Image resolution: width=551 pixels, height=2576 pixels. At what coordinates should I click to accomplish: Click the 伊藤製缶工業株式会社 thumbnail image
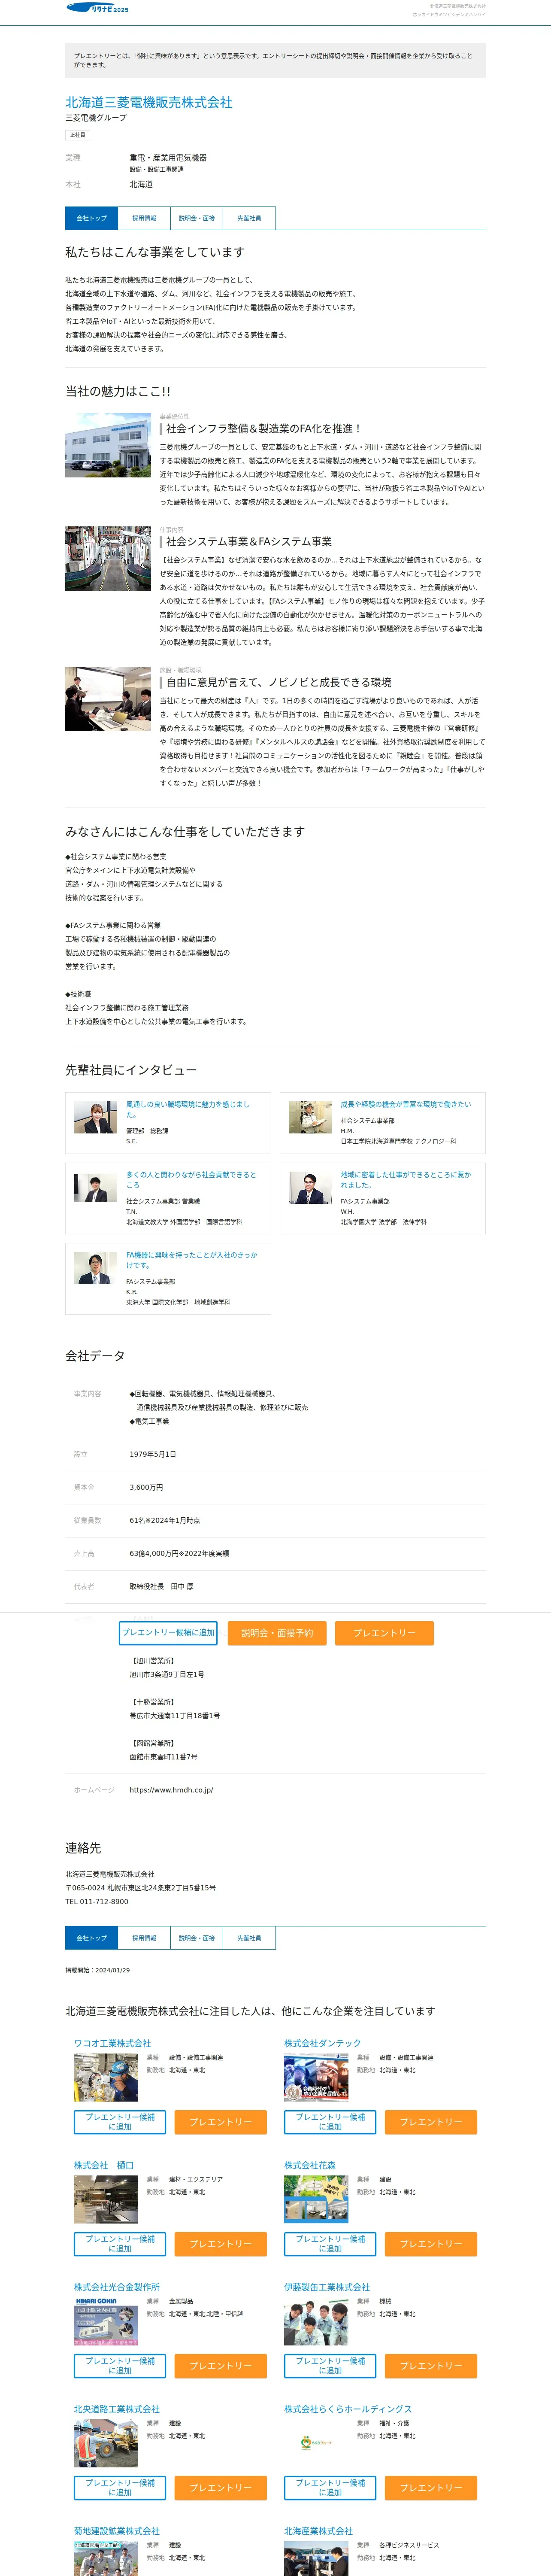pos(316,2320)
